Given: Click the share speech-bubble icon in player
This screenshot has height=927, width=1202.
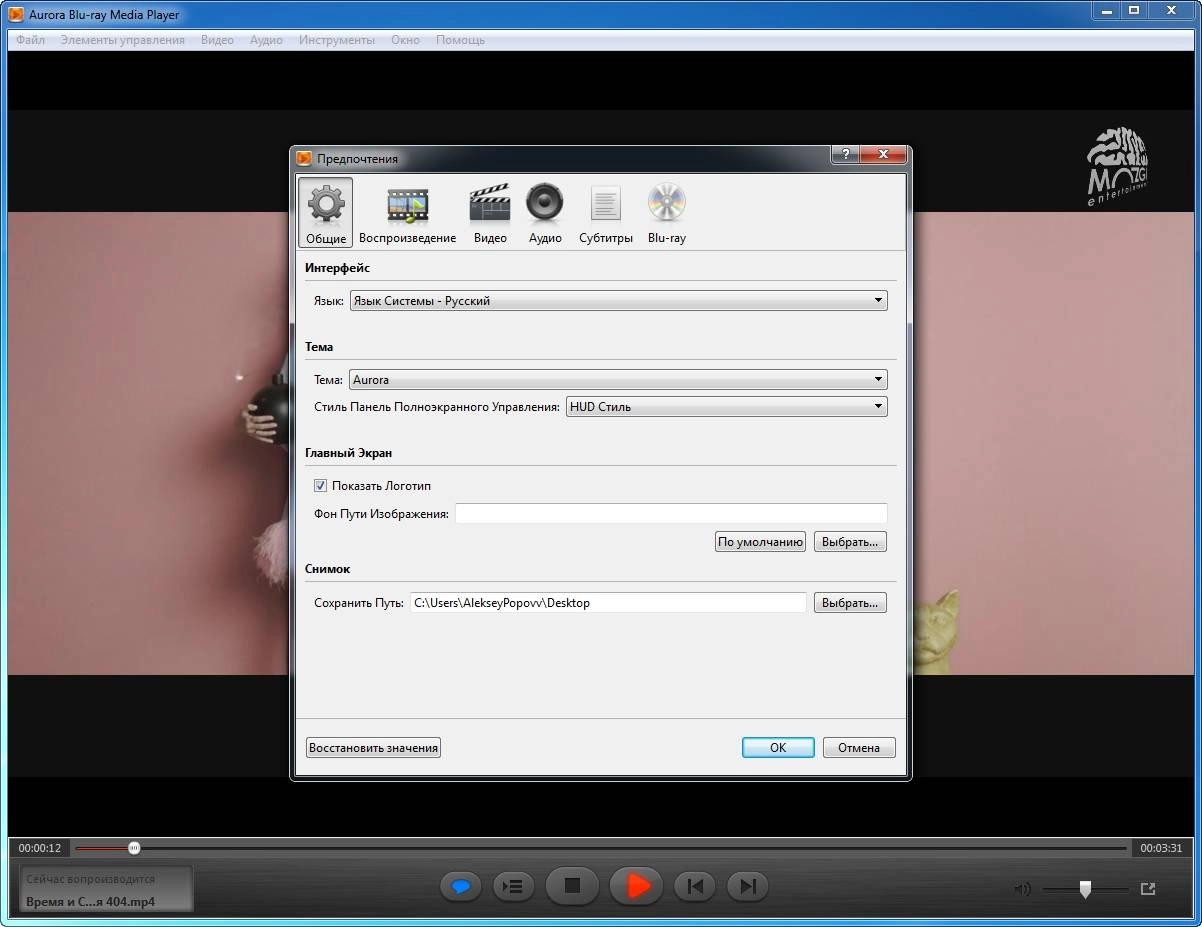Looking at the screenshot, I should (x=461, y=886).
